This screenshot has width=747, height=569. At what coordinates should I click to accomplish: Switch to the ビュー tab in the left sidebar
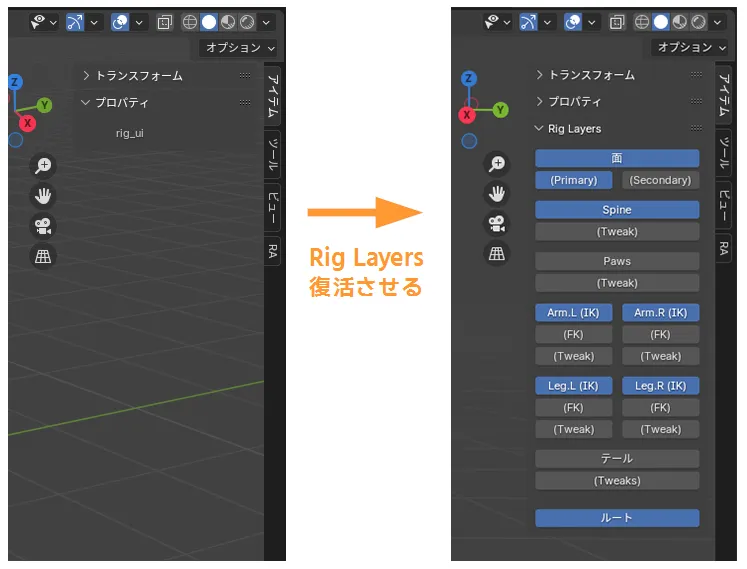pos(273,207)
